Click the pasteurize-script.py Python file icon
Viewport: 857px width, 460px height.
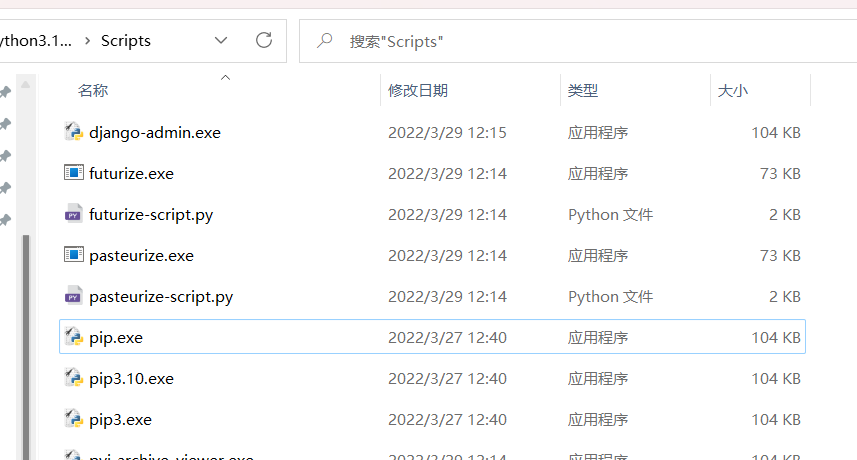[x=73, y=296]
